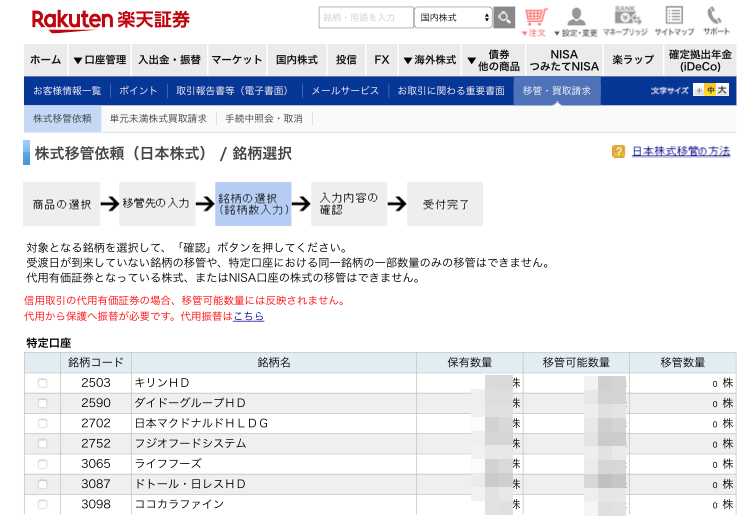The image size is (756, 527).
Task: Click the 移管数量 value for ココカラファイン
Action: [715, 505]
